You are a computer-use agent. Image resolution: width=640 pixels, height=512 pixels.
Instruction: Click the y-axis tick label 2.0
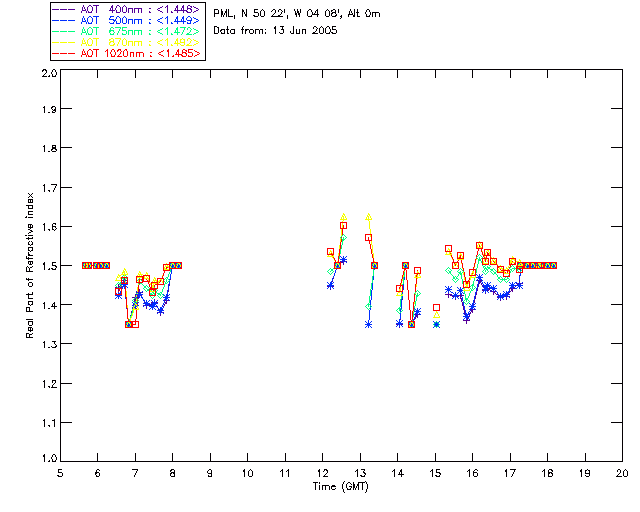click(x=49, y=73)
